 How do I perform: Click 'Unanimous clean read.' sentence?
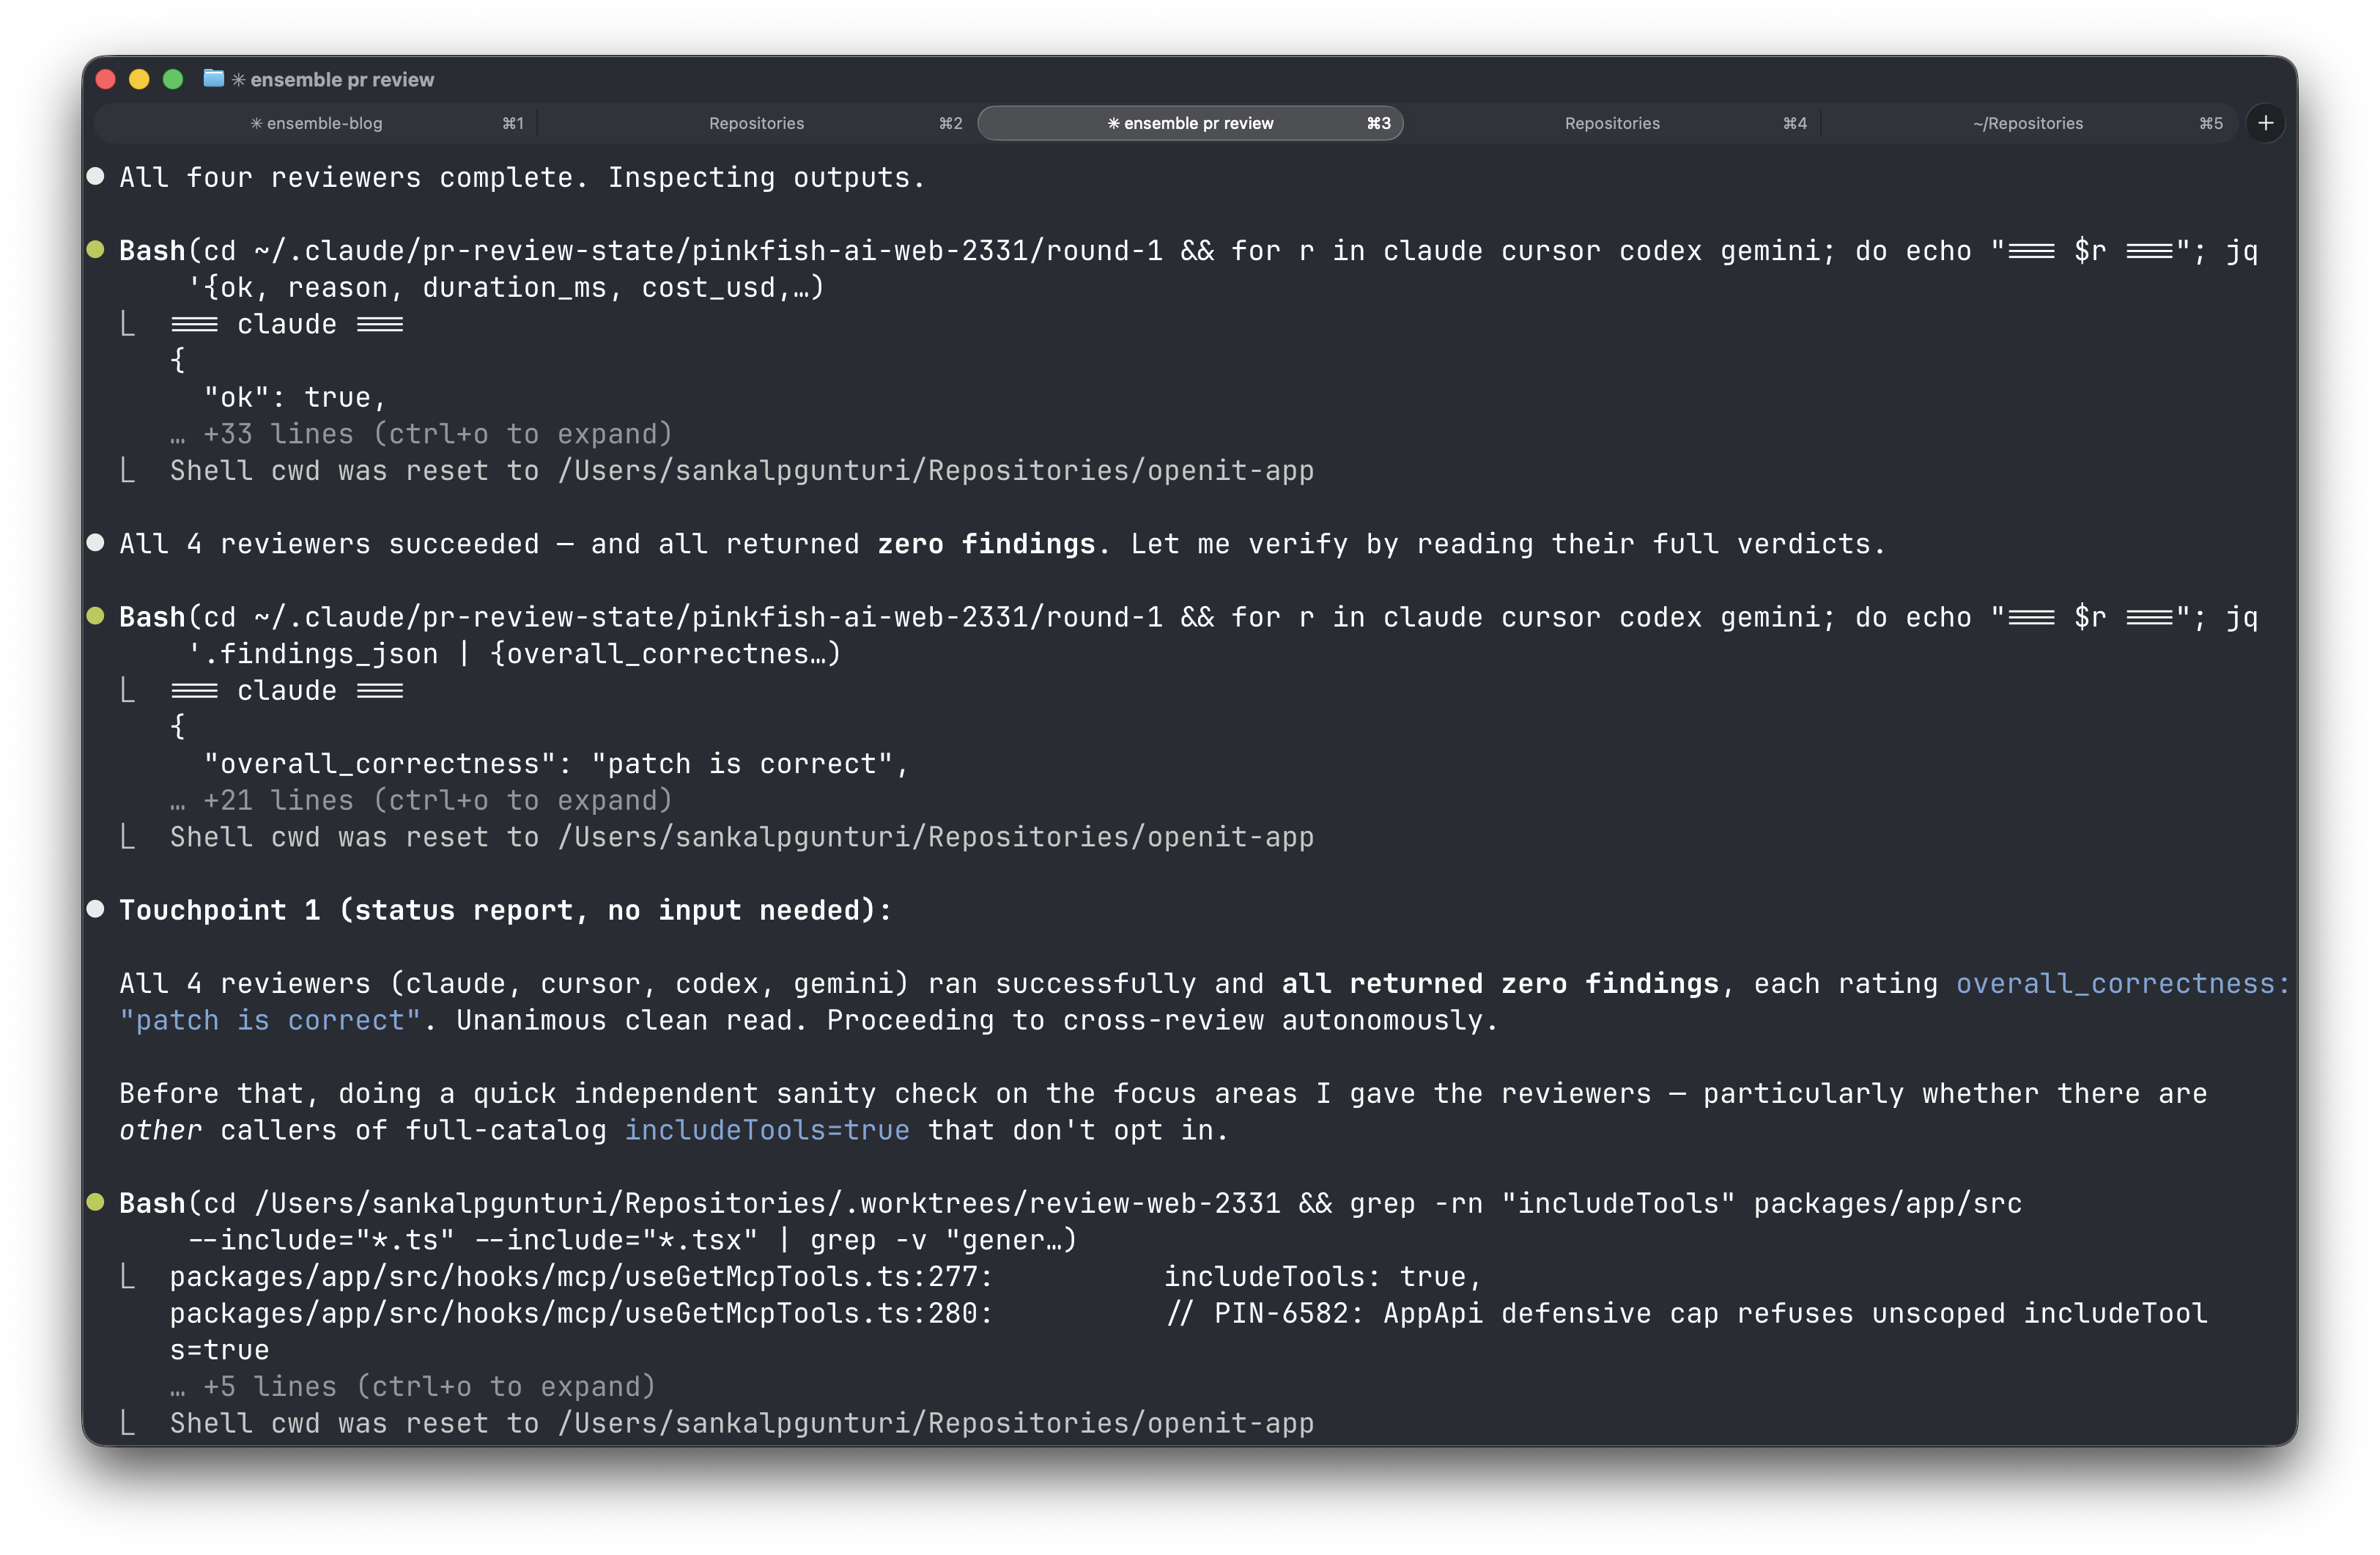click(632, 1020)
